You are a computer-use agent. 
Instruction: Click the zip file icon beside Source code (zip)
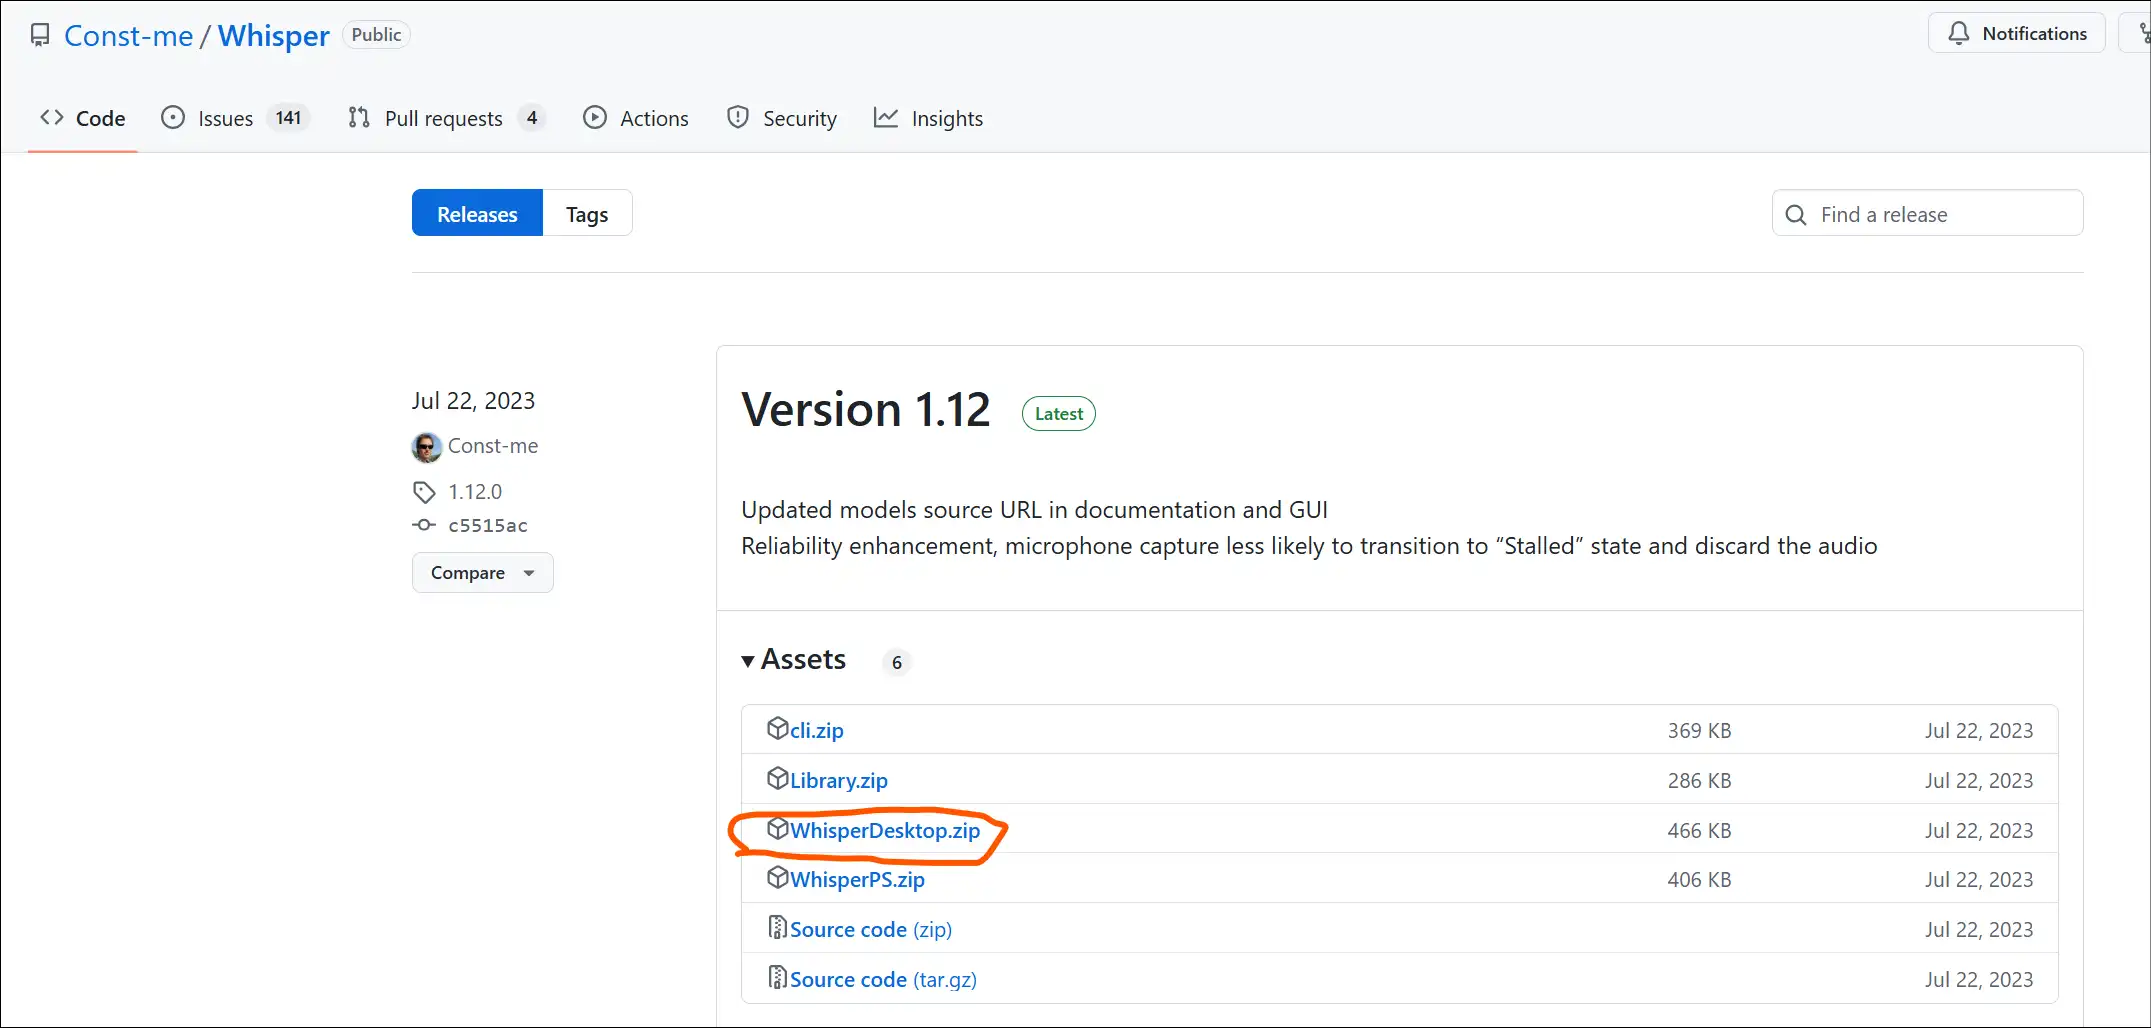click(x=777, y=927)
